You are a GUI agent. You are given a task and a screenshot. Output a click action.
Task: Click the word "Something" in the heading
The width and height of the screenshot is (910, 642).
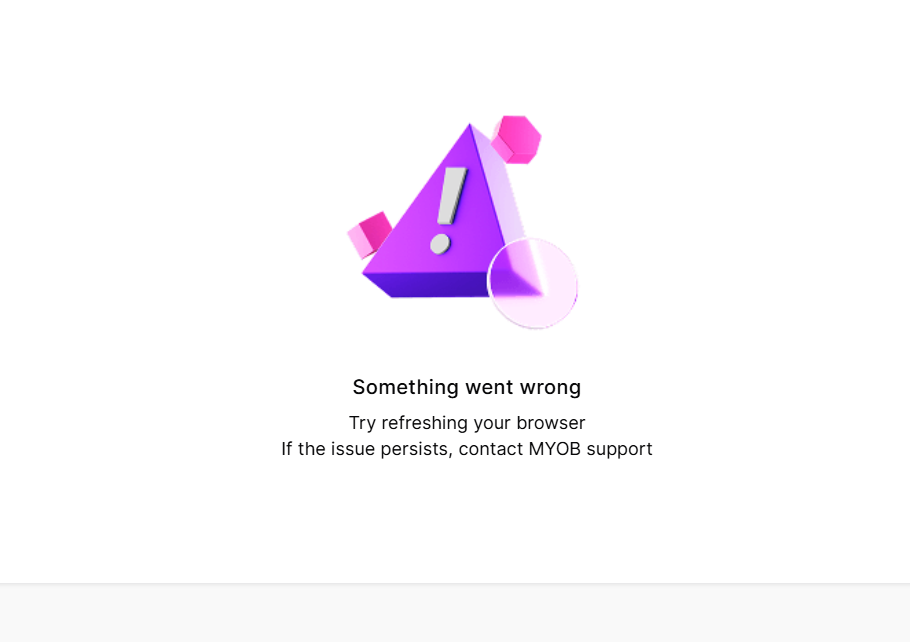point(406,387)
